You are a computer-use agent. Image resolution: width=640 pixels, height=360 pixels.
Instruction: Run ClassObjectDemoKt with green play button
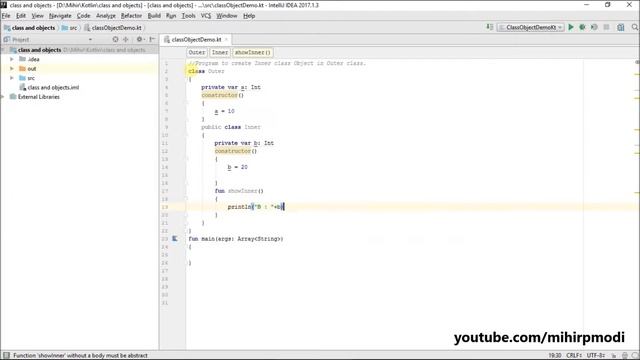[x=571, y=27]
